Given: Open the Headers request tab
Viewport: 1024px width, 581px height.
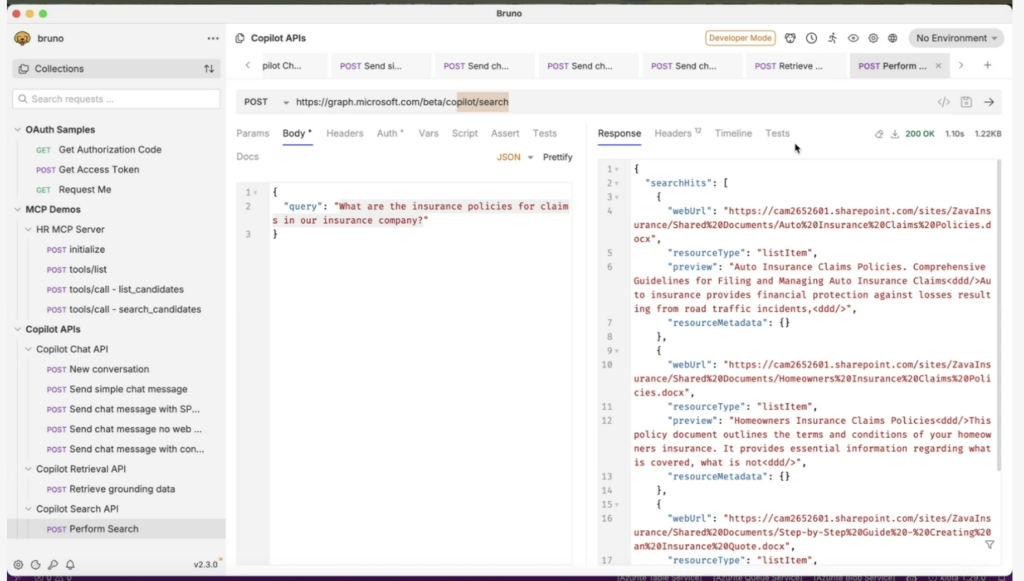Looking at the screenshot, I should pyautogui.click(x=345, y=133).
